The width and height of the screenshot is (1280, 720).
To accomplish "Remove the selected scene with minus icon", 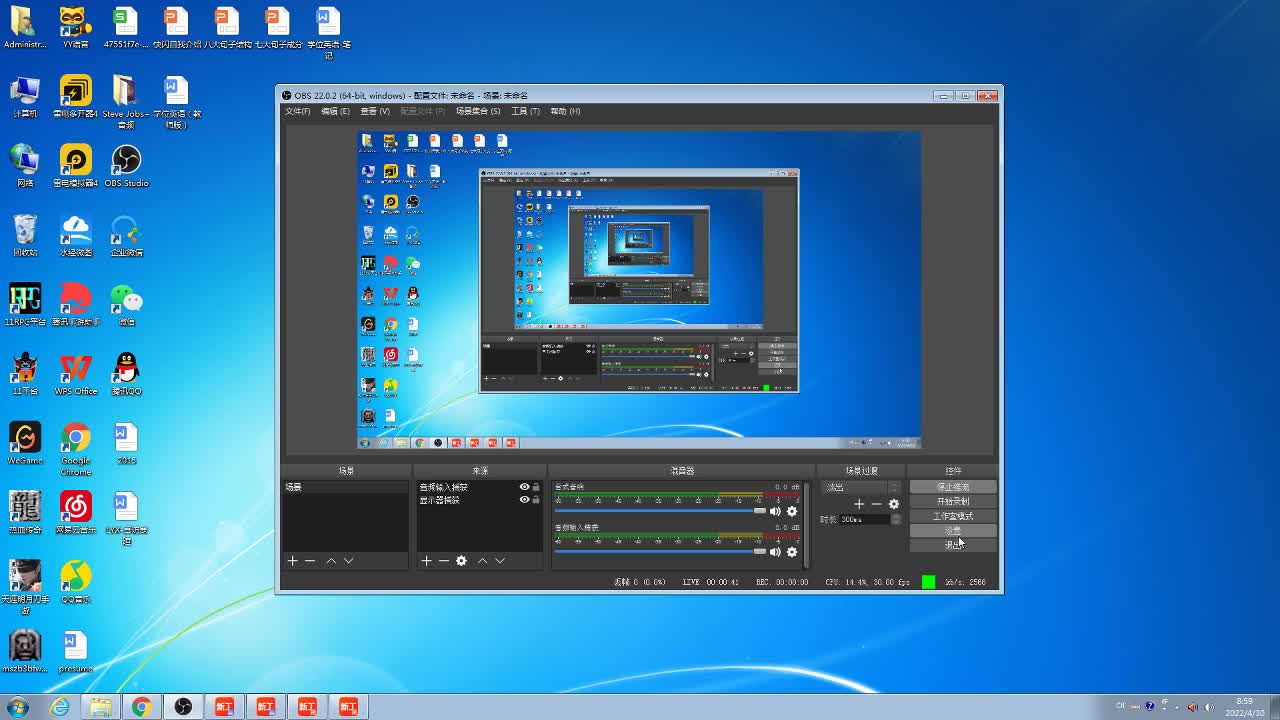I will tap(310, 561).
